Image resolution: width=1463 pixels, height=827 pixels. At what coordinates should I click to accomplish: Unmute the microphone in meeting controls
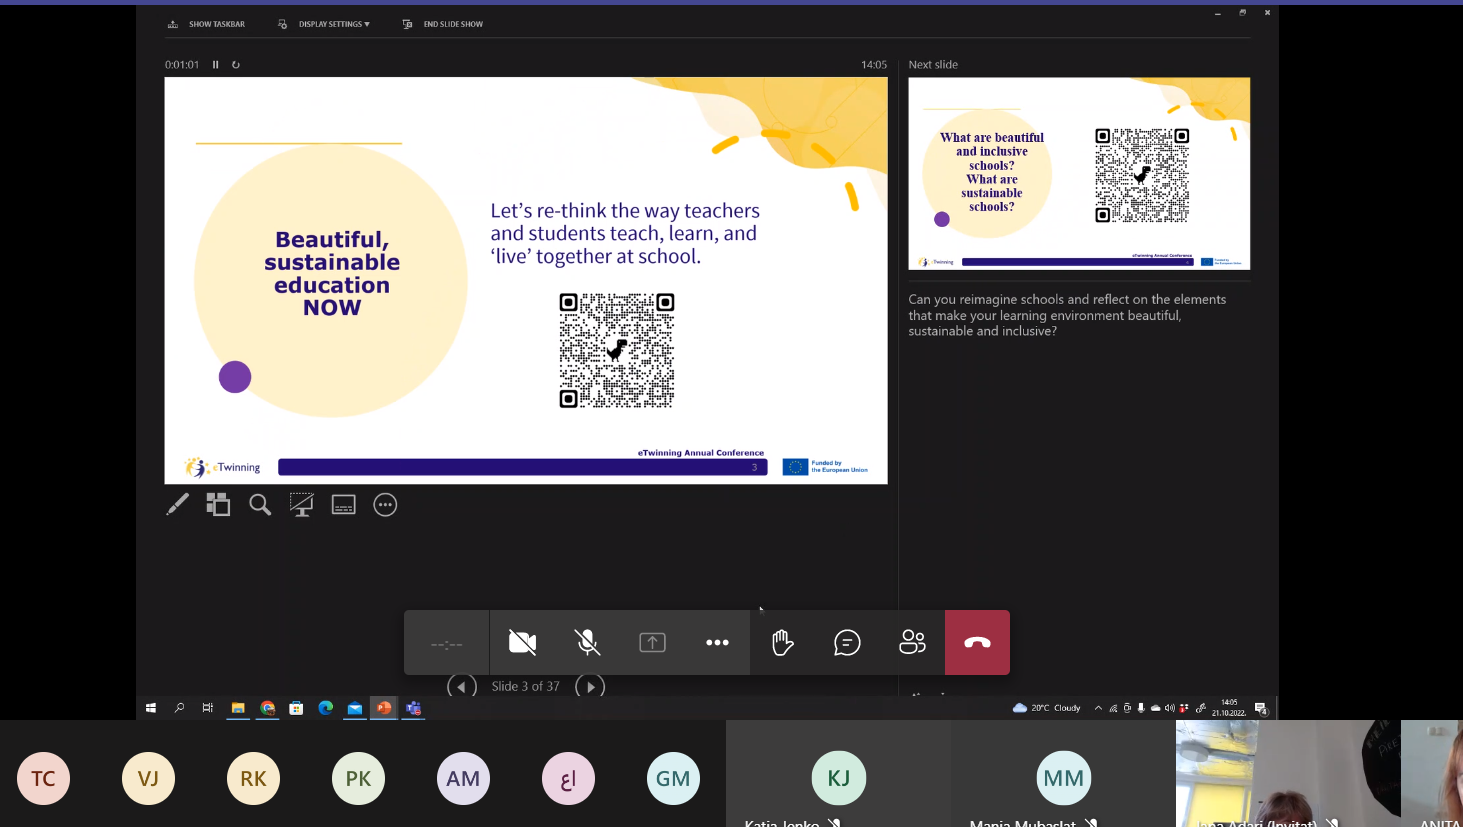(x=587, y=642)
